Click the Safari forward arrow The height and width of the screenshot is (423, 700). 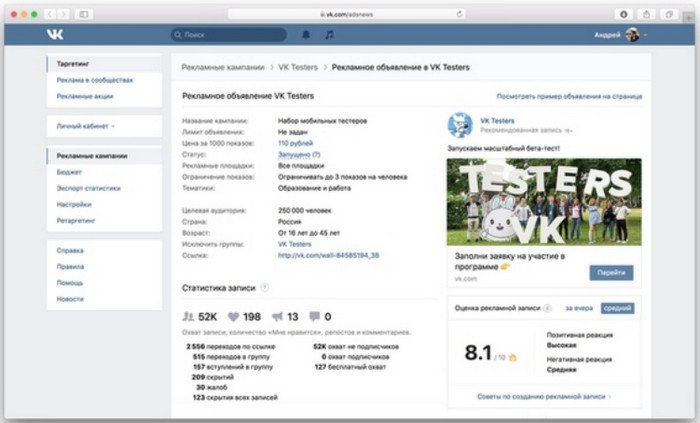click(x=63, y=14)
